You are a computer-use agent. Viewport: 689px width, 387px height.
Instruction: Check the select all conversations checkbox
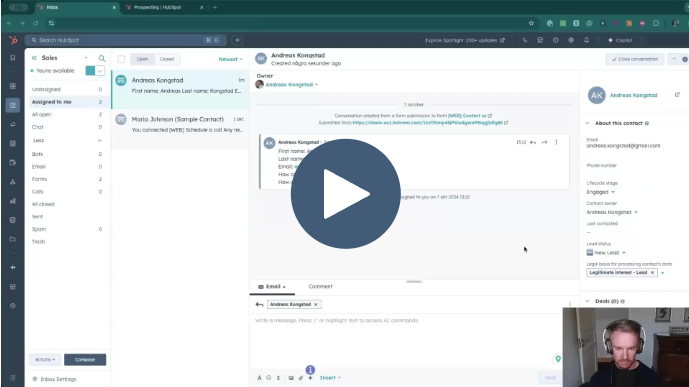[121, 59]
